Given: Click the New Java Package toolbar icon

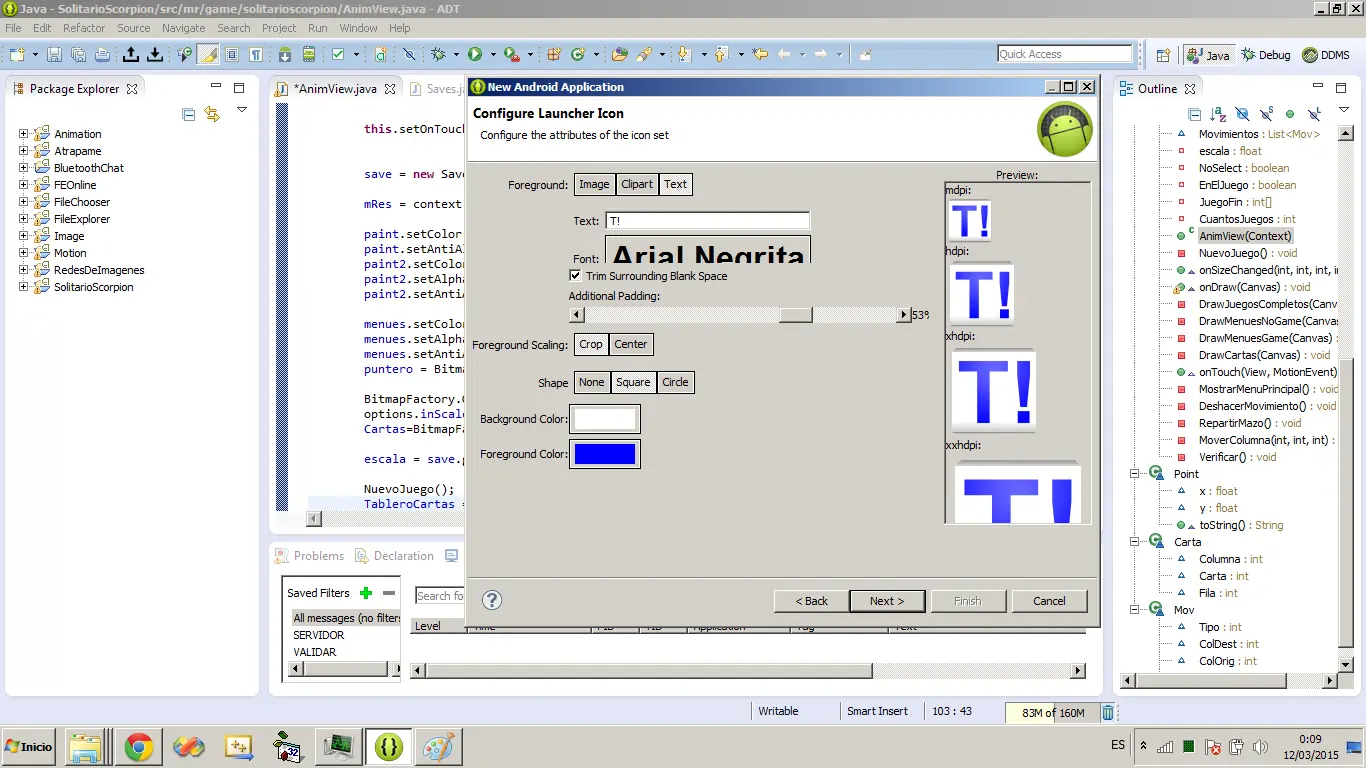Looking at the screenshot, I should pos(553,55).
